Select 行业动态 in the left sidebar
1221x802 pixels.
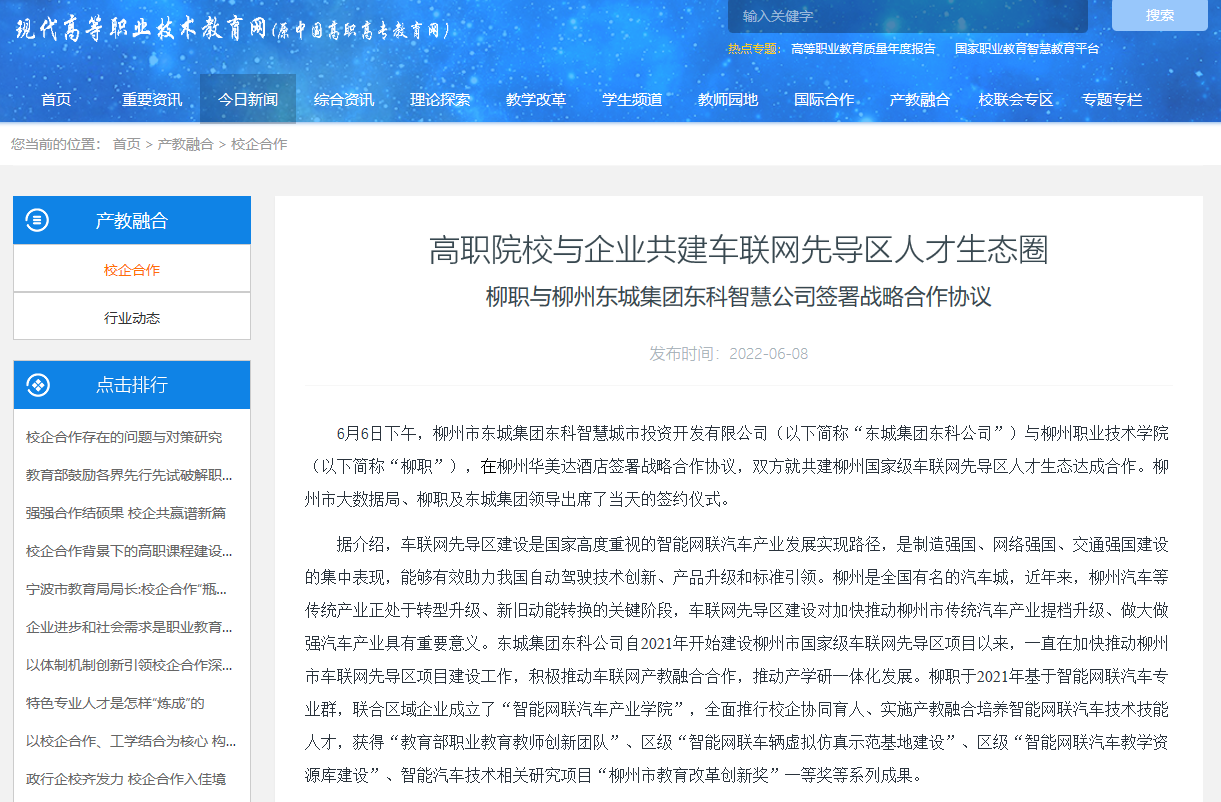[132, 318]
